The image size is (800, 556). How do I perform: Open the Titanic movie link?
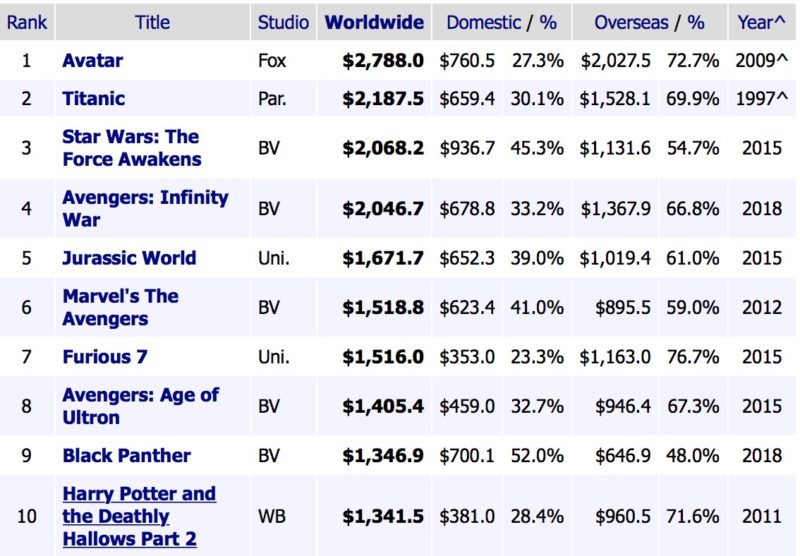(95, 99)
